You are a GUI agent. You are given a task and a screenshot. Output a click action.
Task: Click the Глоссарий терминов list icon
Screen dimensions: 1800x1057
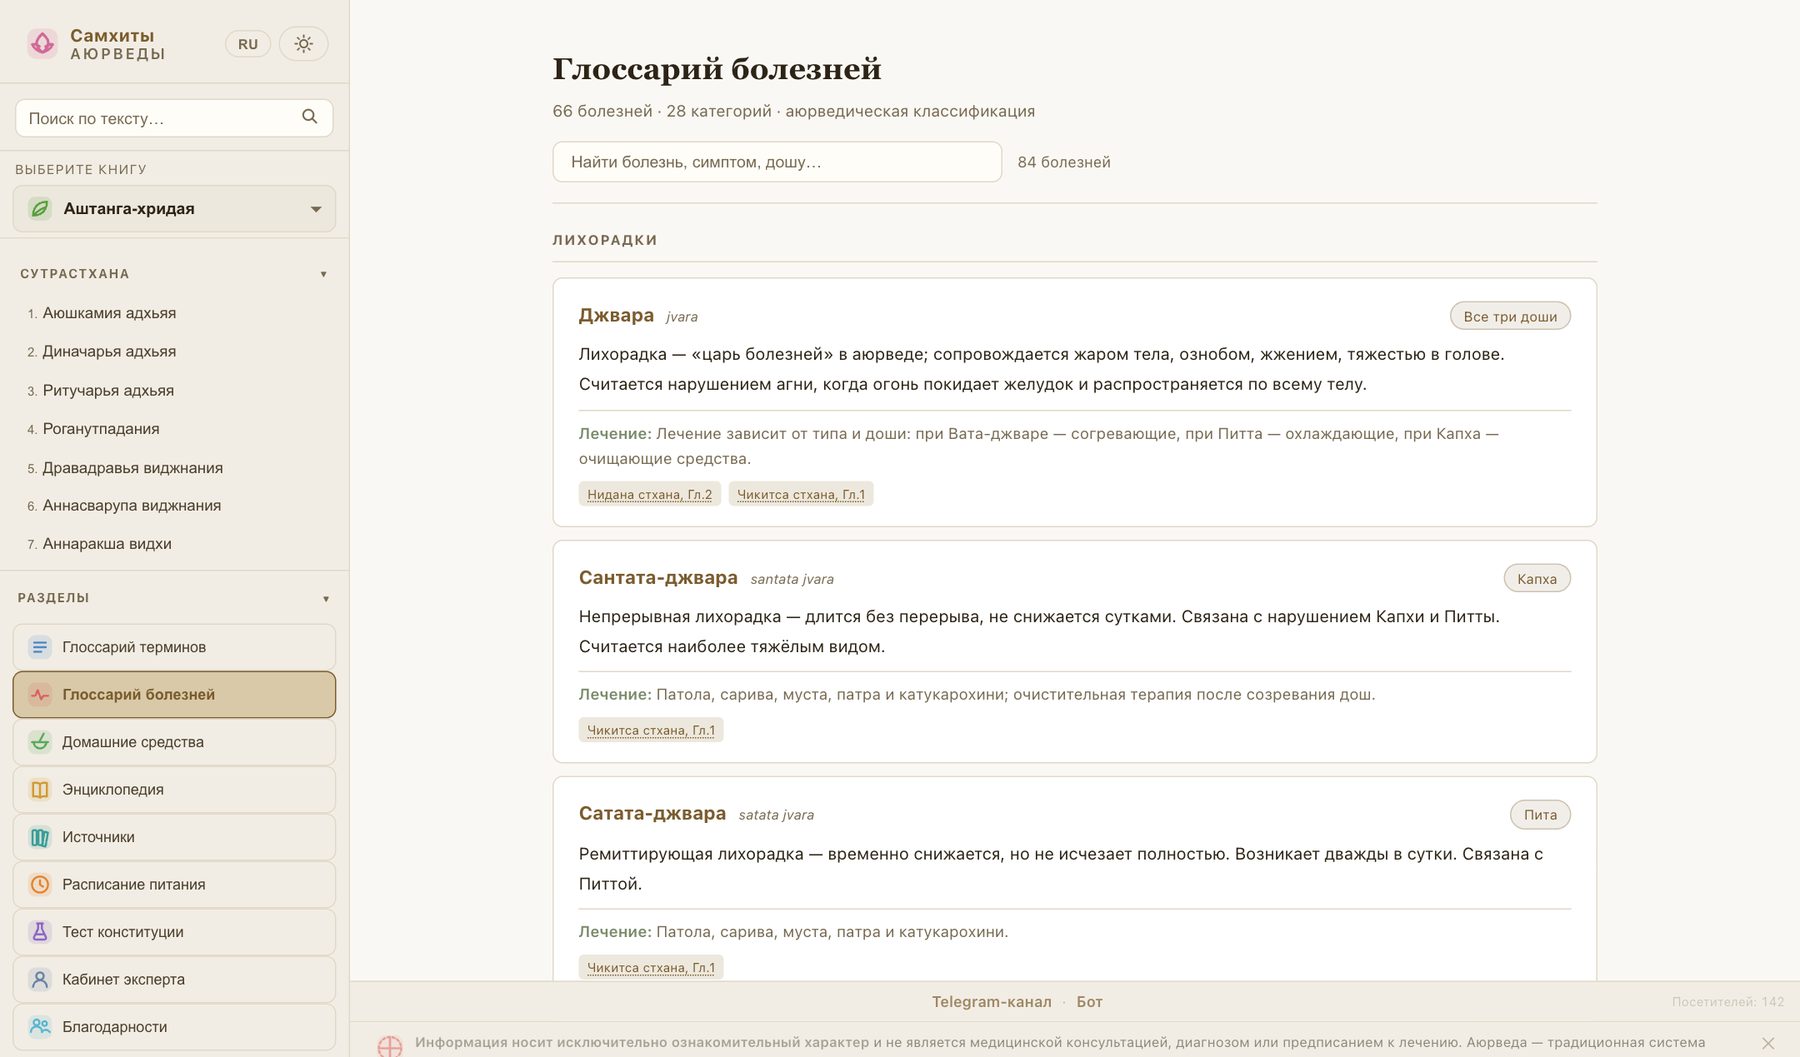coord(40,647)
